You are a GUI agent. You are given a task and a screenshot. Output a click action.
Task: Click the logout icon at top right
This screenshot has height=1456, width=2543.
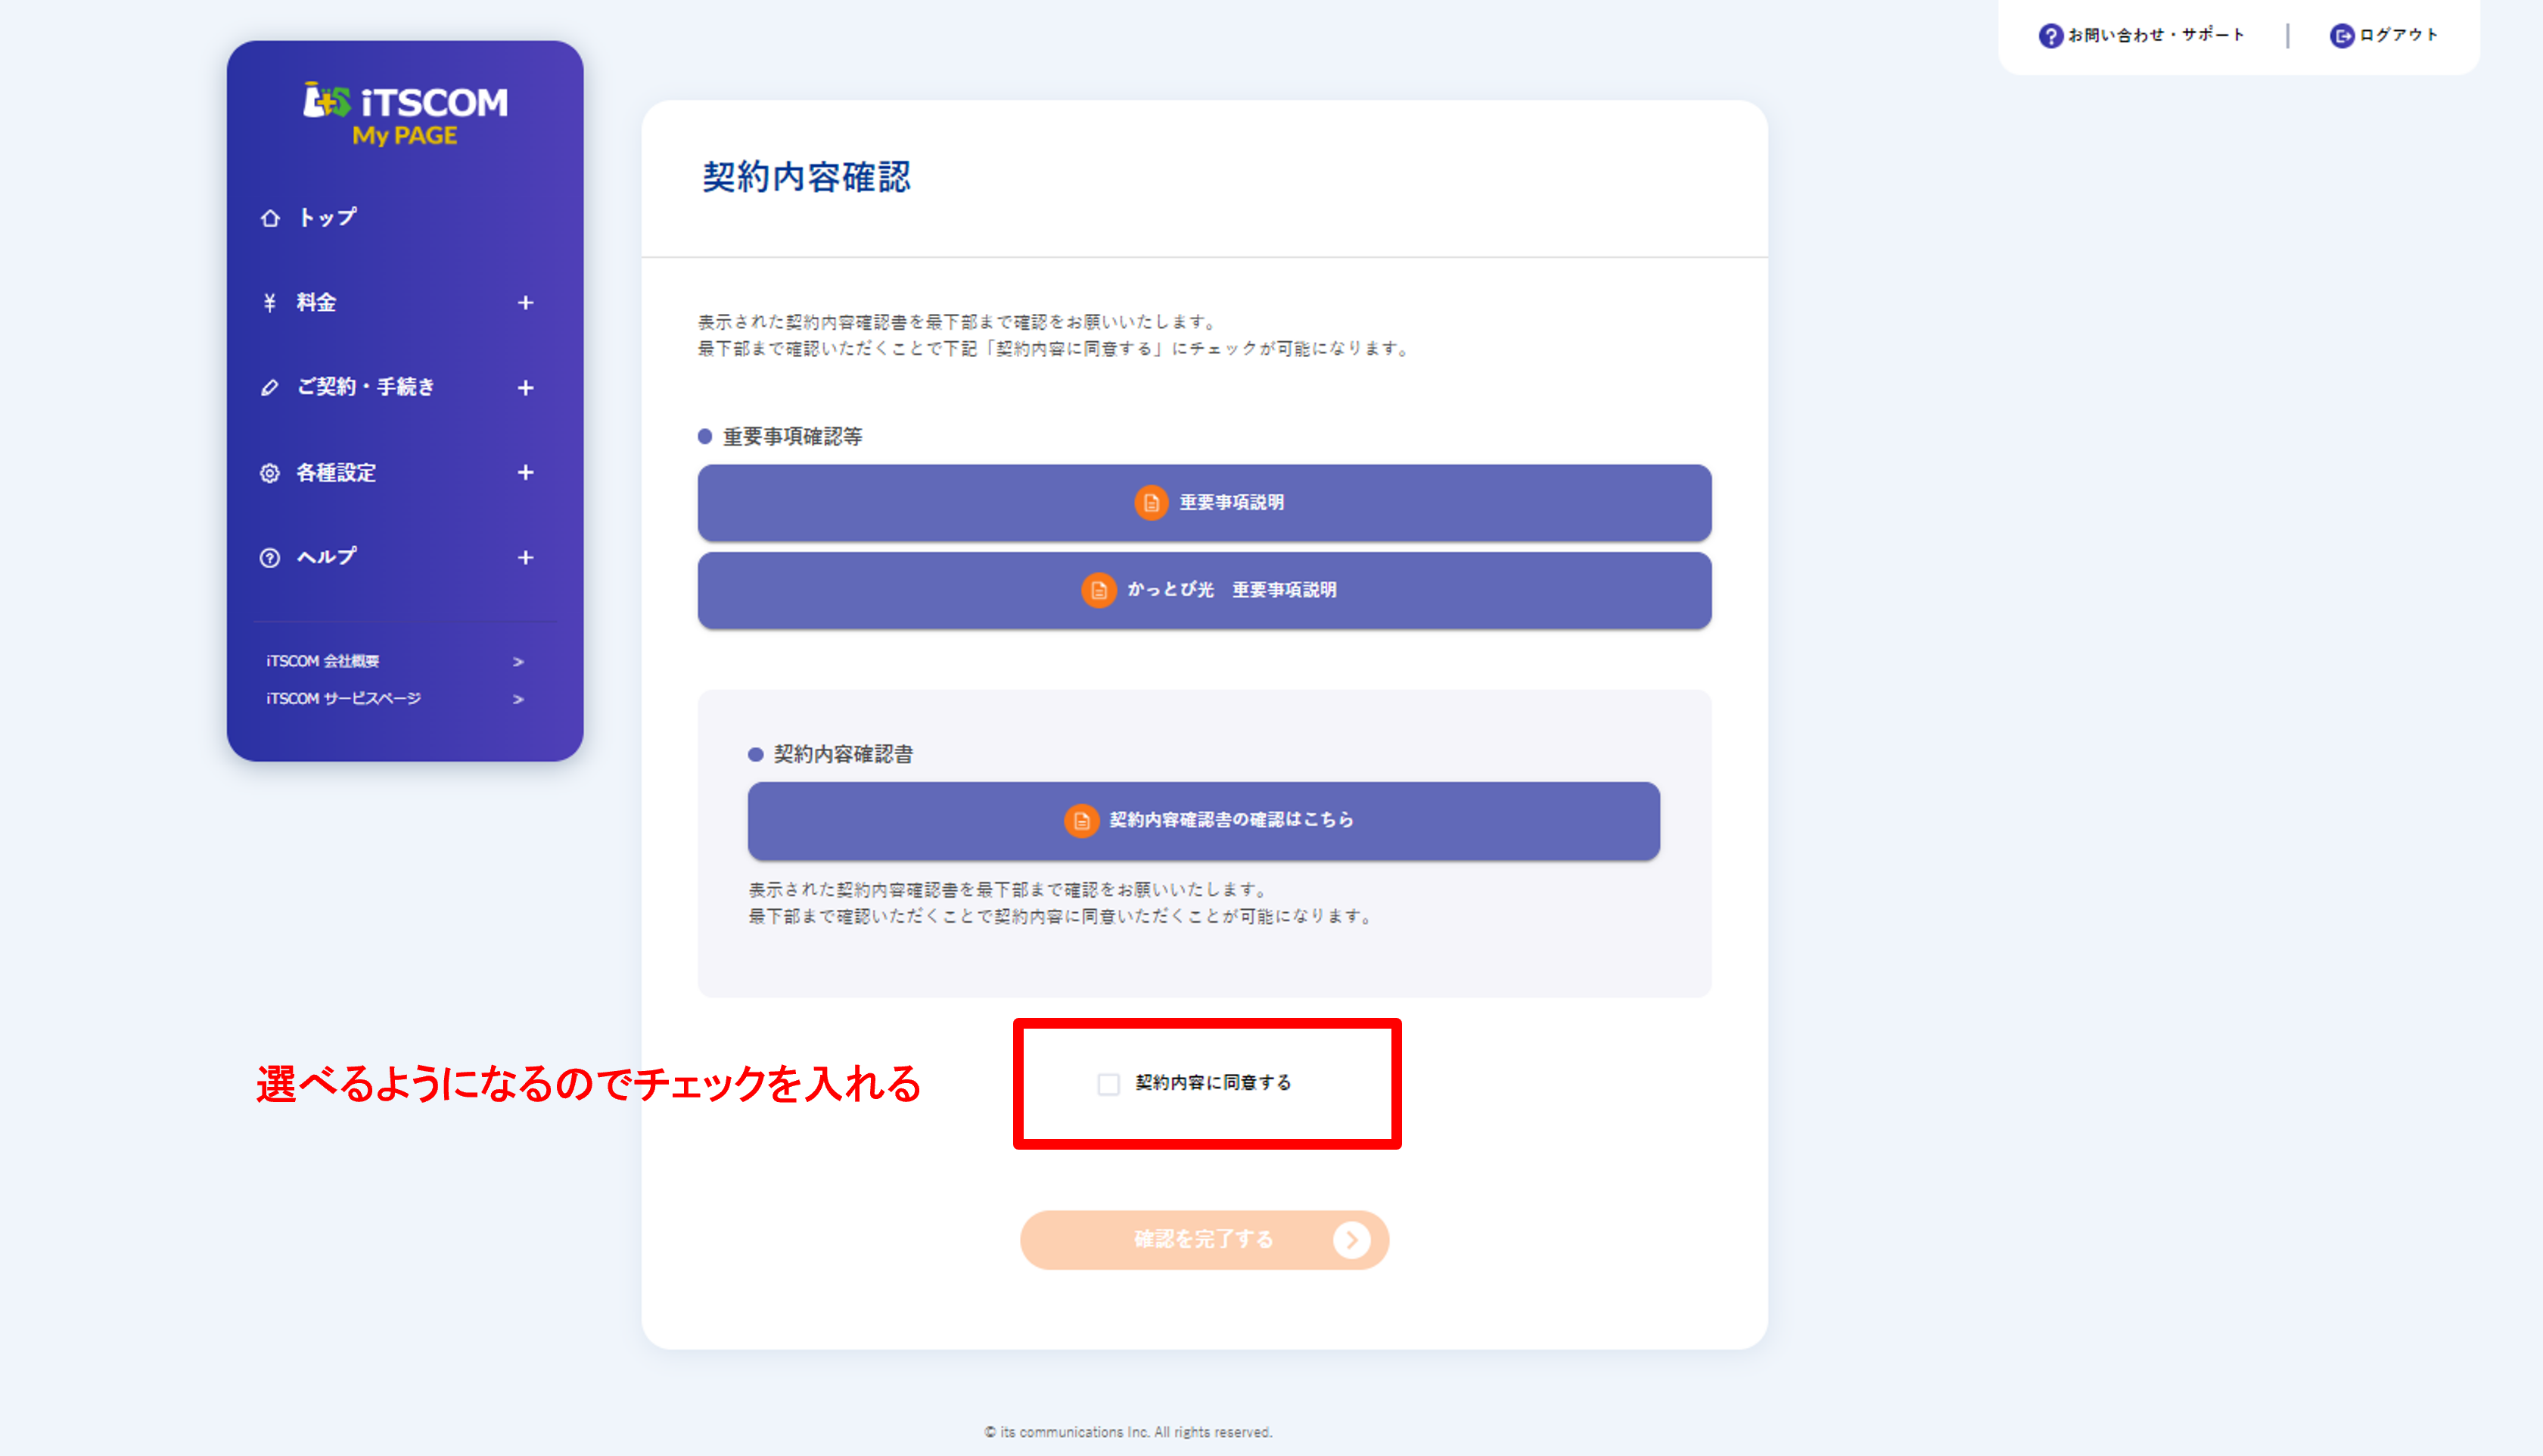coord(2341,36)
